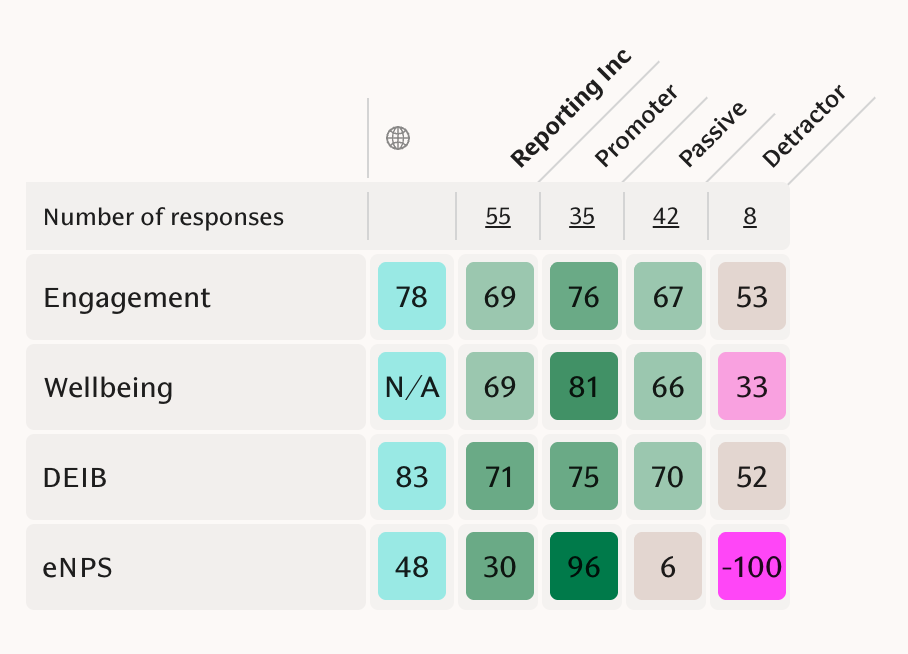Select the Wellbeing Promoter score 81
Viewport: 908px width, 654px height.
[584, 388]
